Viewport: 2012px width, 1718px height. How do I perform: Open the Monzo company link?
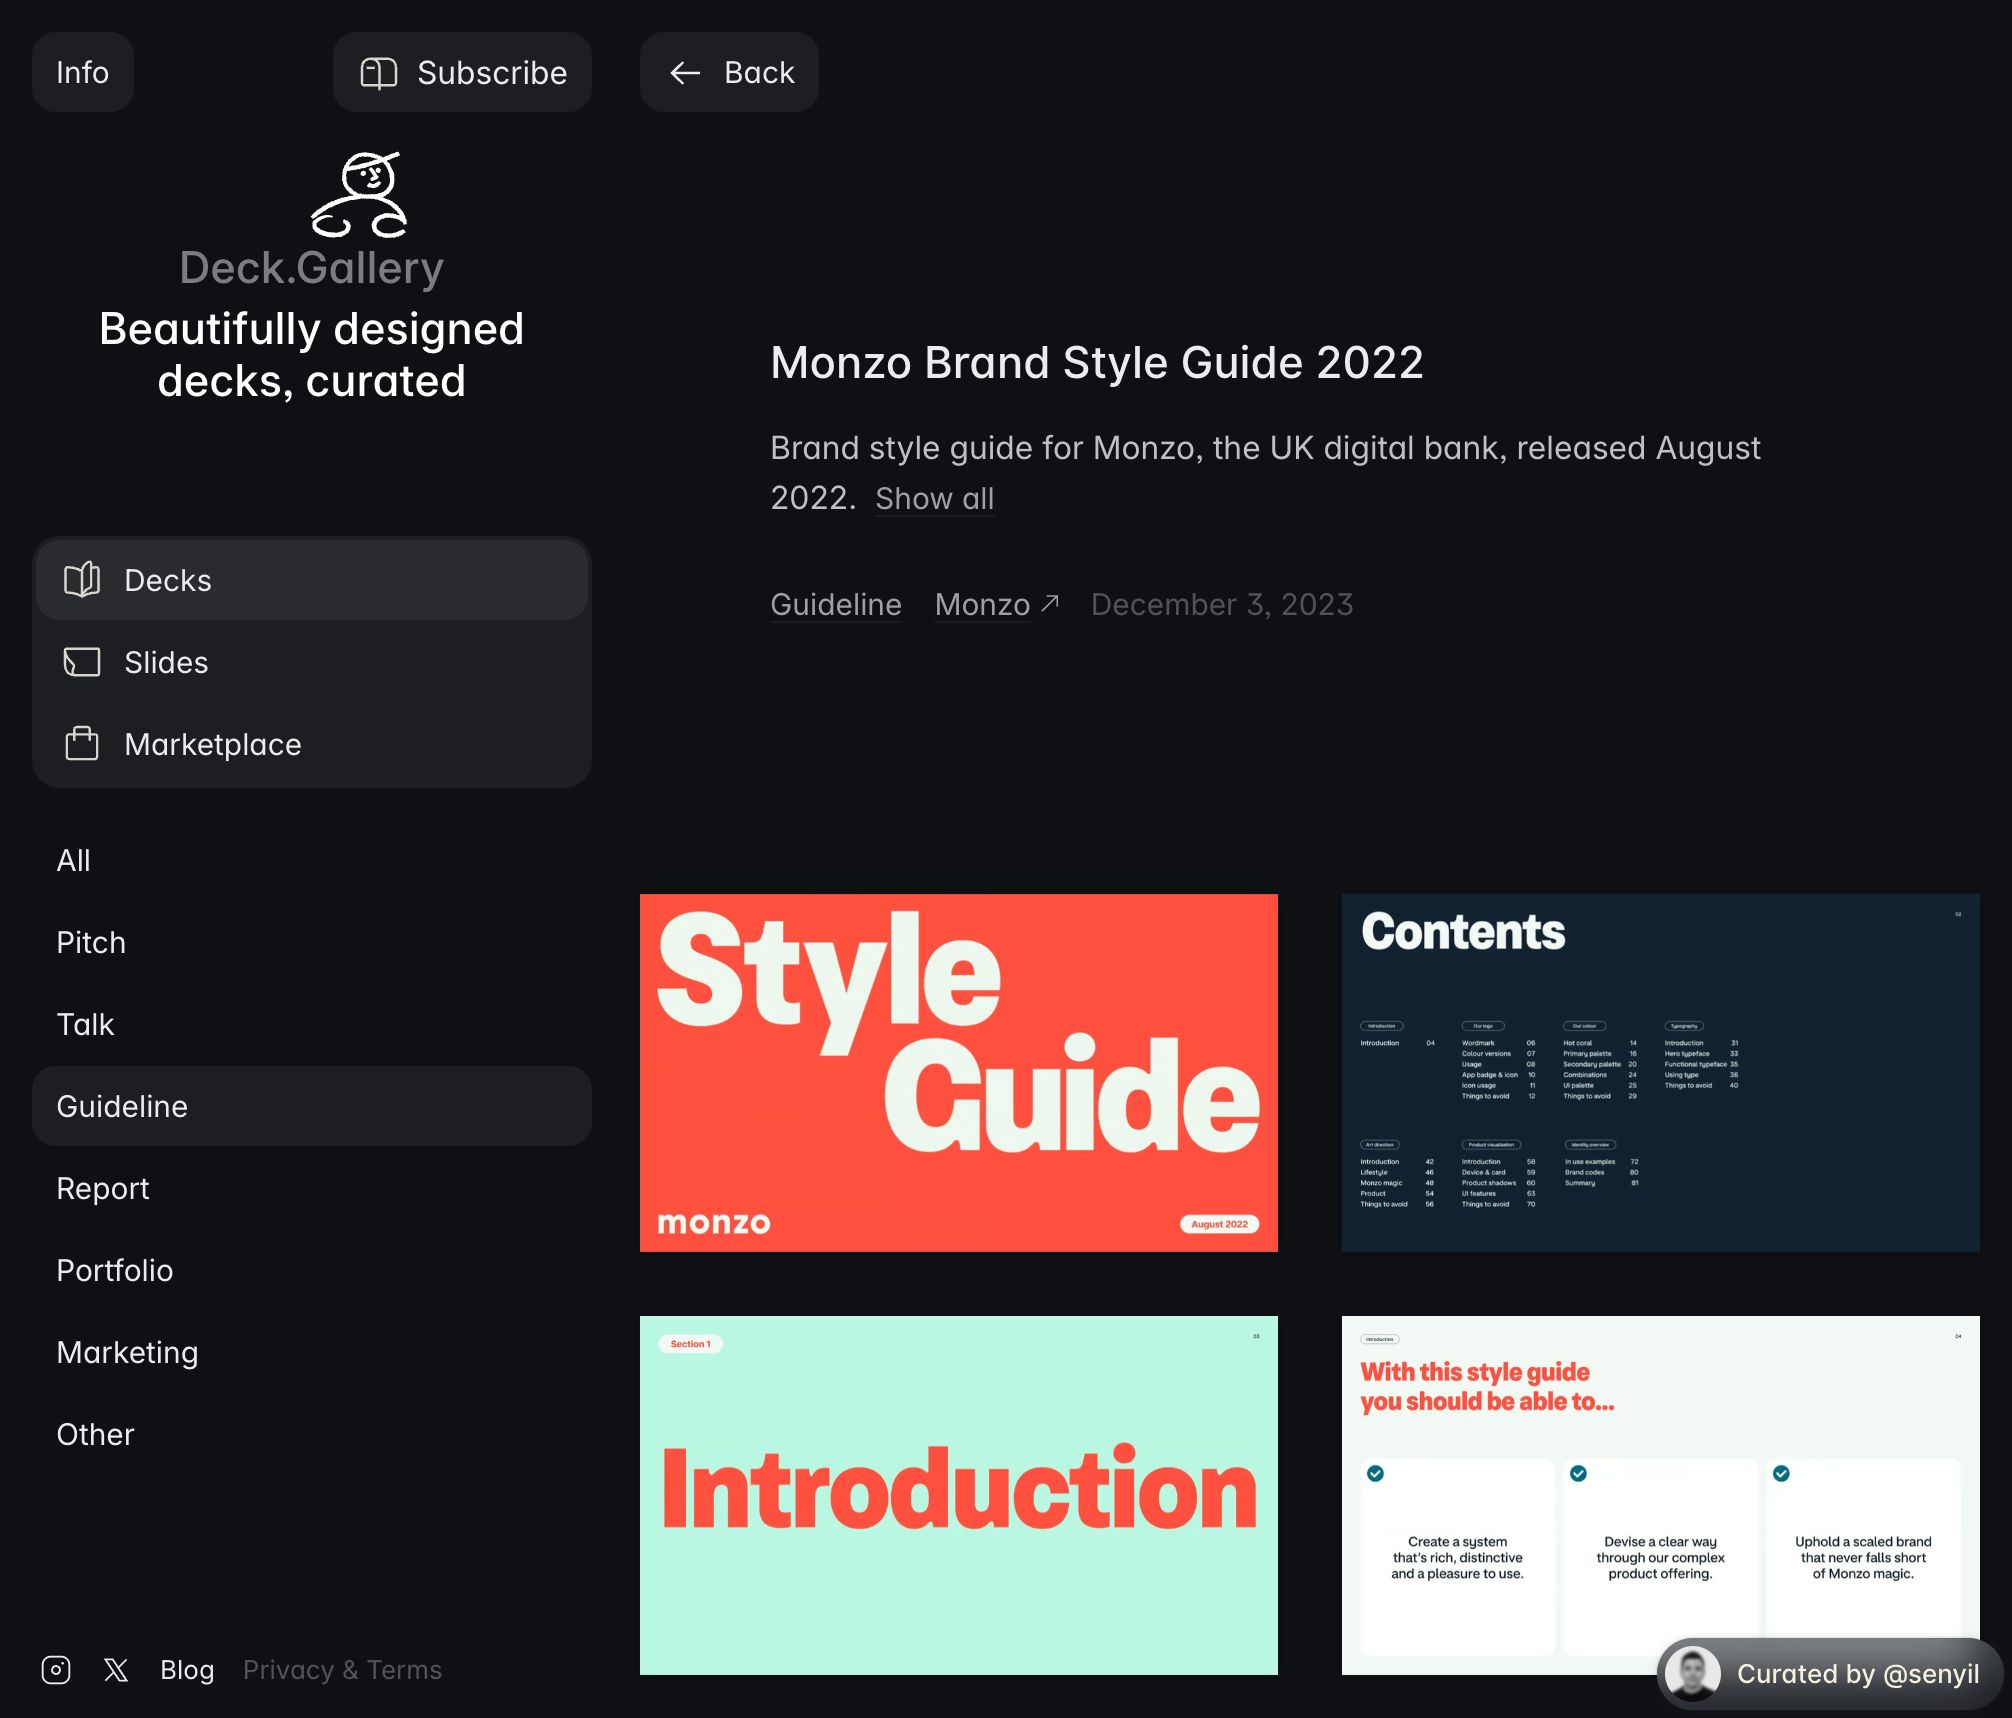(982, 604)
